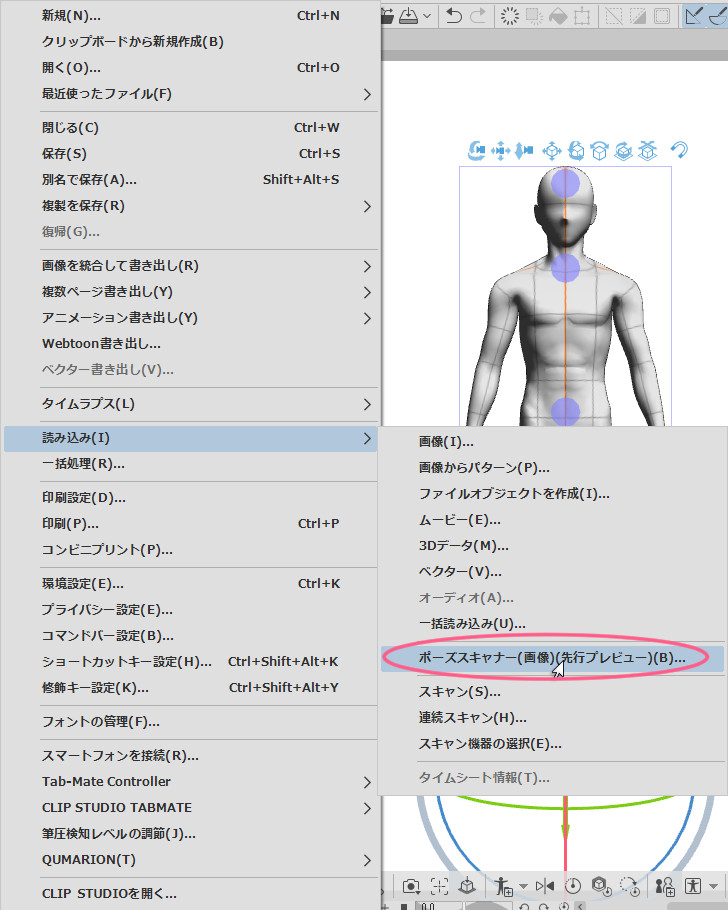Image resolution: width=728 pixels, height=910 pixels.
Task: Click the Undo arrow in top toolbar
Action: 454,16
